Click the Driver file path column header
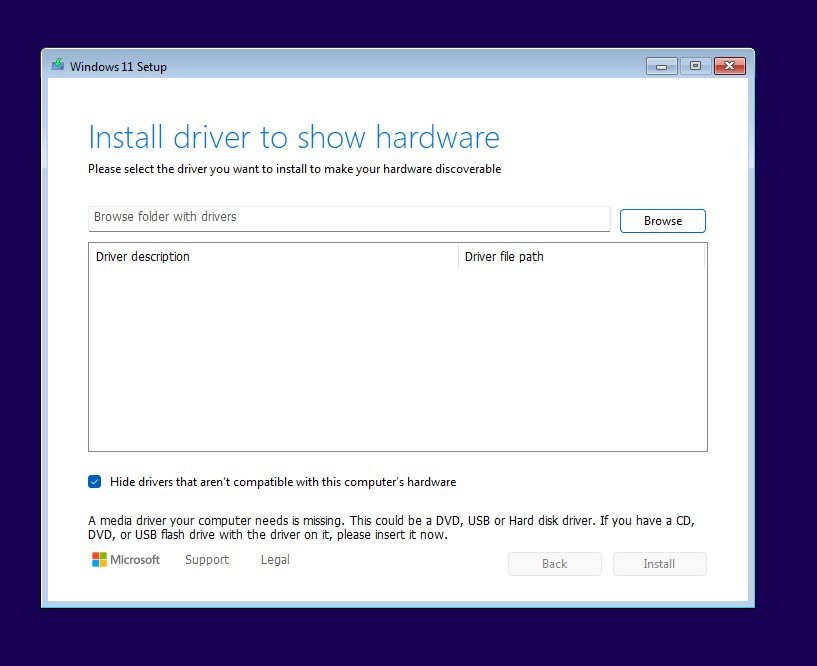This screenshot has width=817, height=666. click(x=503, y=256)
